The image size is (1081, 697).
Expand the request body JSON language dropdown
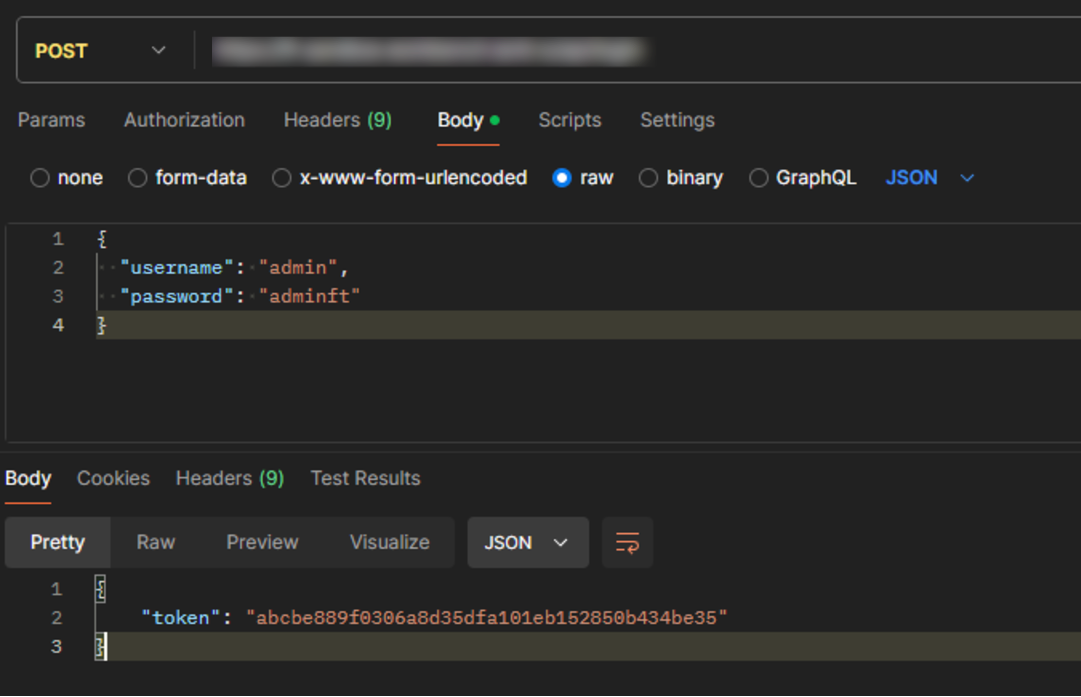[x=929, y=178]
